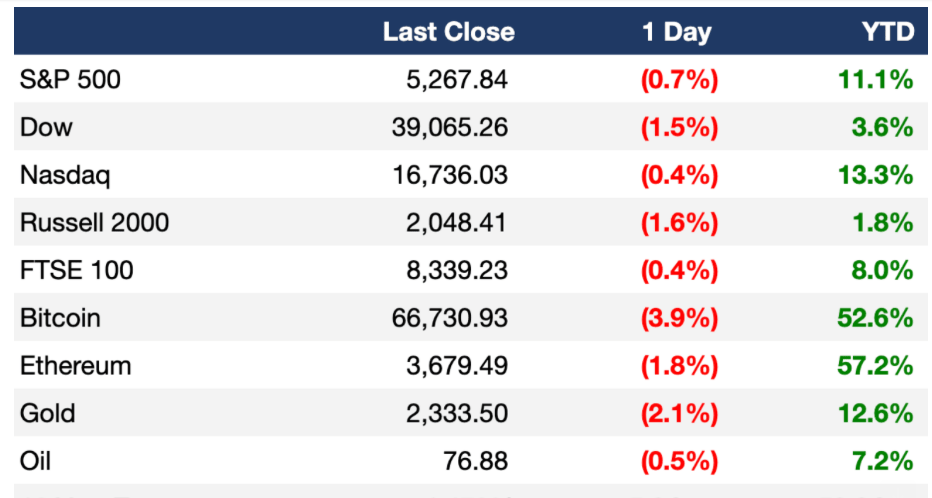Select the FTSE 100 label
The width and height of the screenshot is (932, 498).
(x=77, y=270)
